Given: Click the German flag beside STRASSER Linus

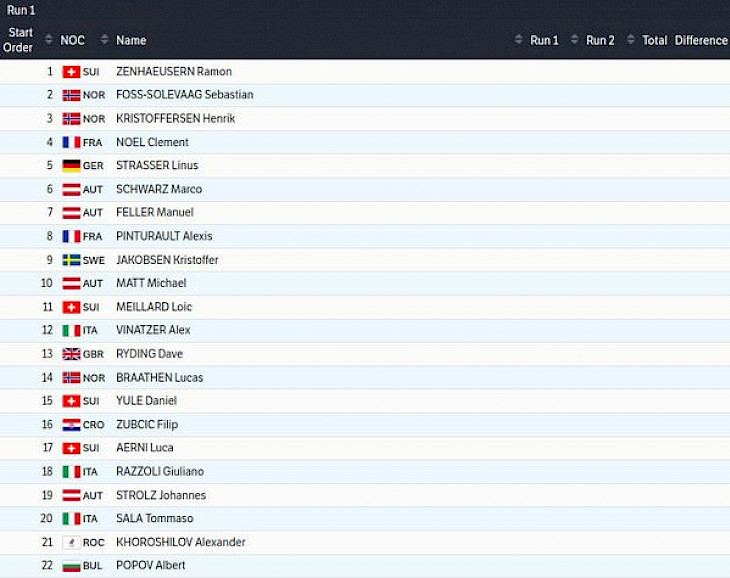Looking at the screenshot, I should [71, 166].
